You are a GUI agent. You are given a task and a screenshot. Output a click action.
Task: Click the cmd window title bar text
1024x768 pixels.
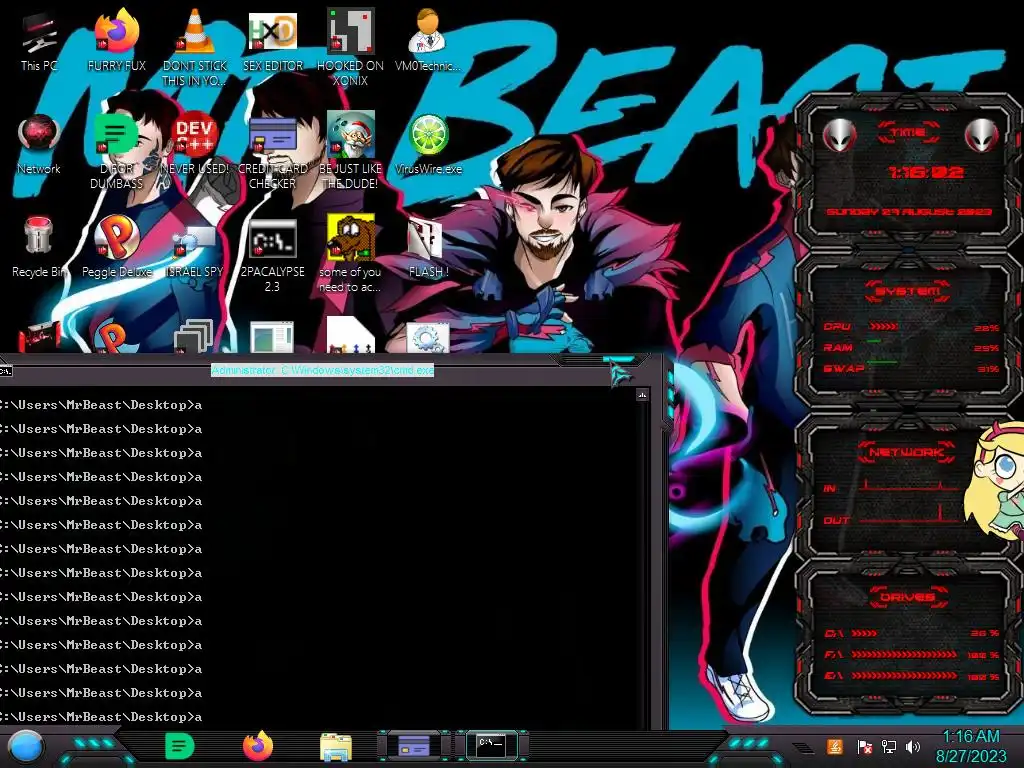323,370
